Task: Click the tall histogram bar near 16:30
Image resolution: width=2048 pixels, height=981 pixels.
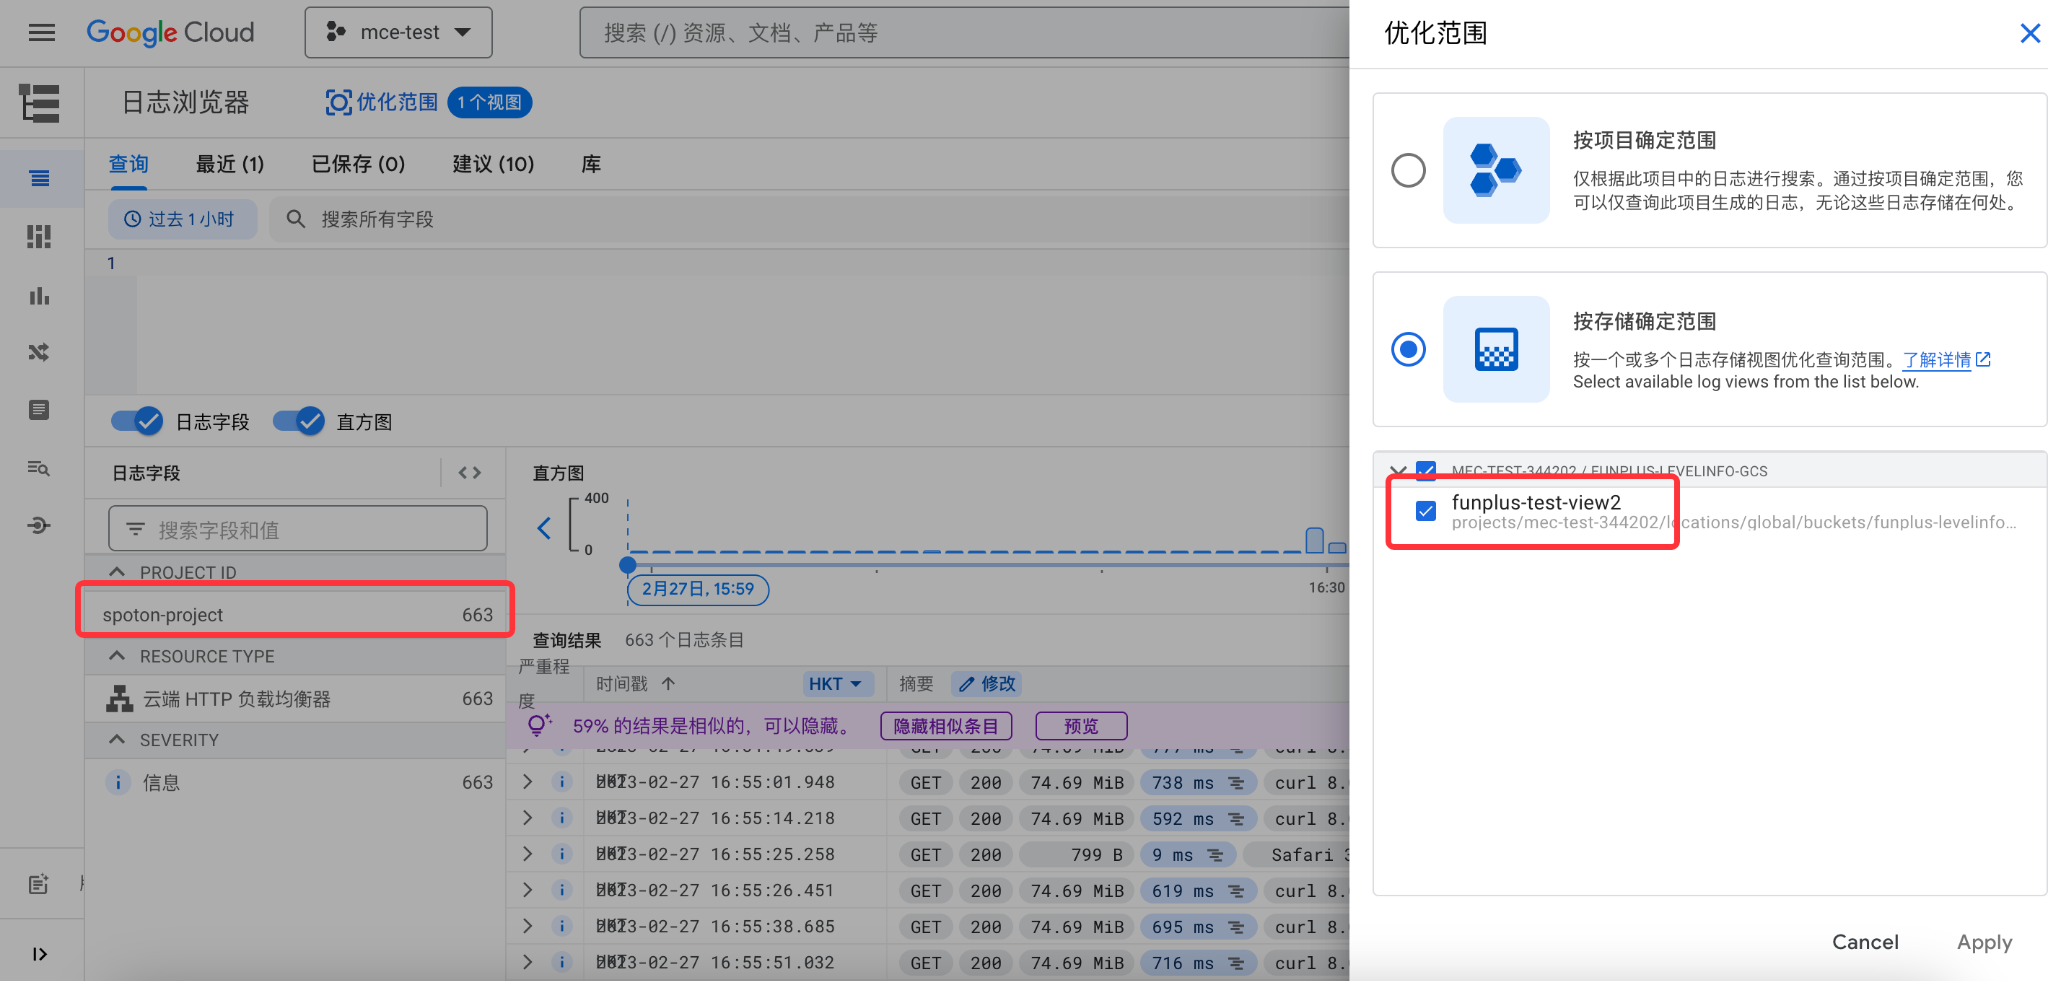Action: click(x=1315, y=540)
